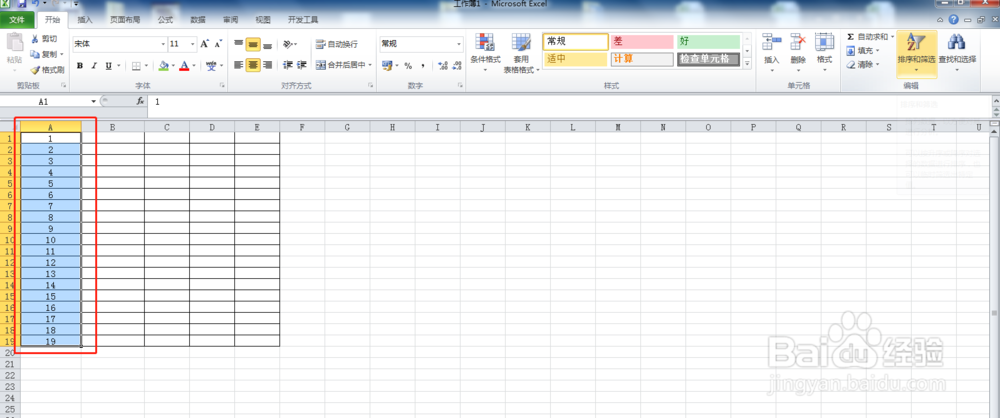
Task: Open the Name Box dropdown arrow
Action: (94, 101)
